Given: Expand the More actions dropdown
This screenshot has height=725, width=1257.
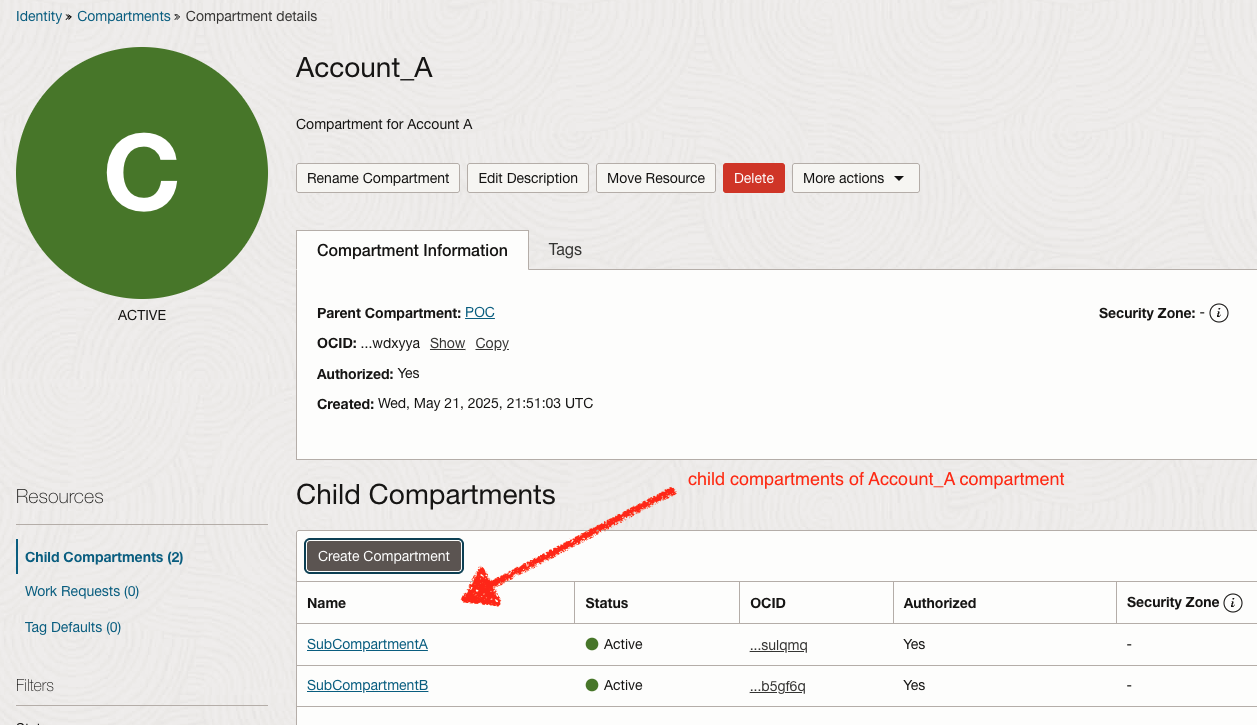Looking at the screenshot, I should pyautogui.click(x=855, y=178).
